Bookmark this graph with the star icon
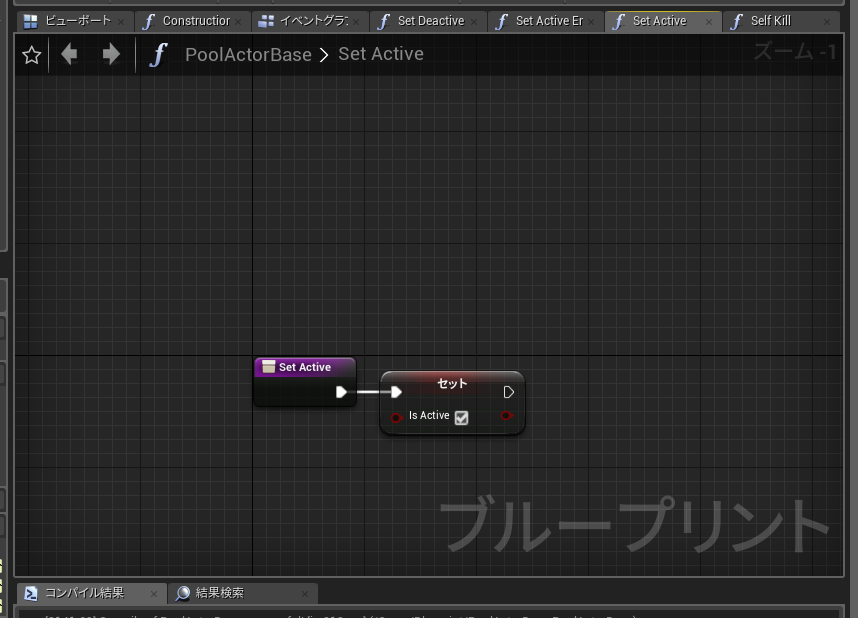The height and width of the screenshot is (618, 858). 32,55
